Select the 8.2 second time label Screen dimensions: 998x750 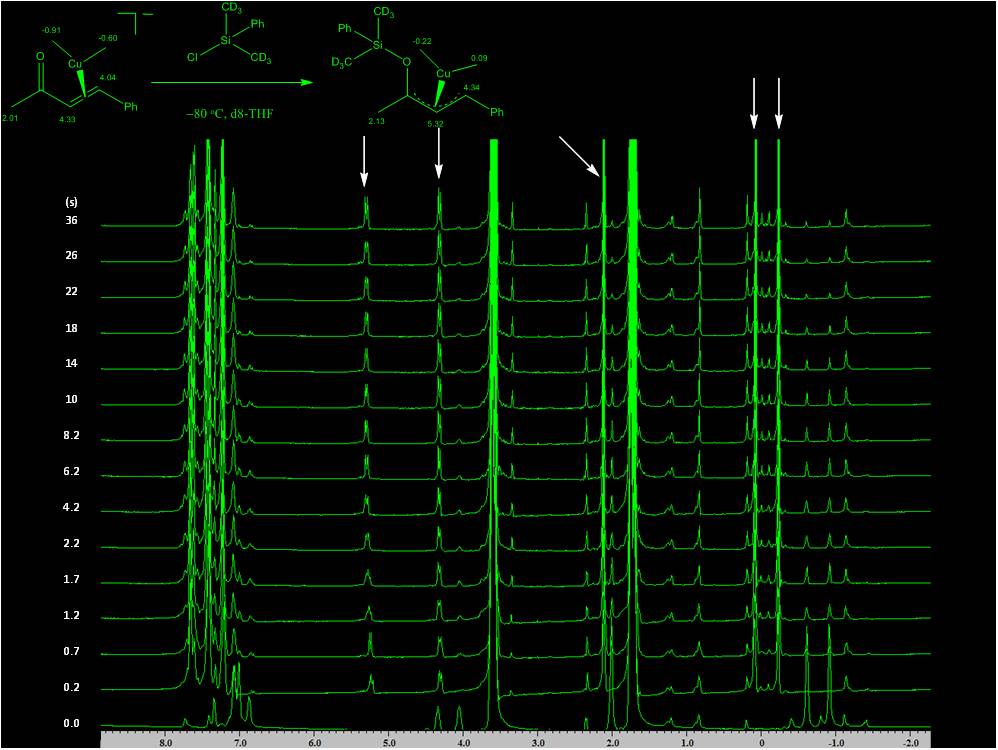coord(71,436)
